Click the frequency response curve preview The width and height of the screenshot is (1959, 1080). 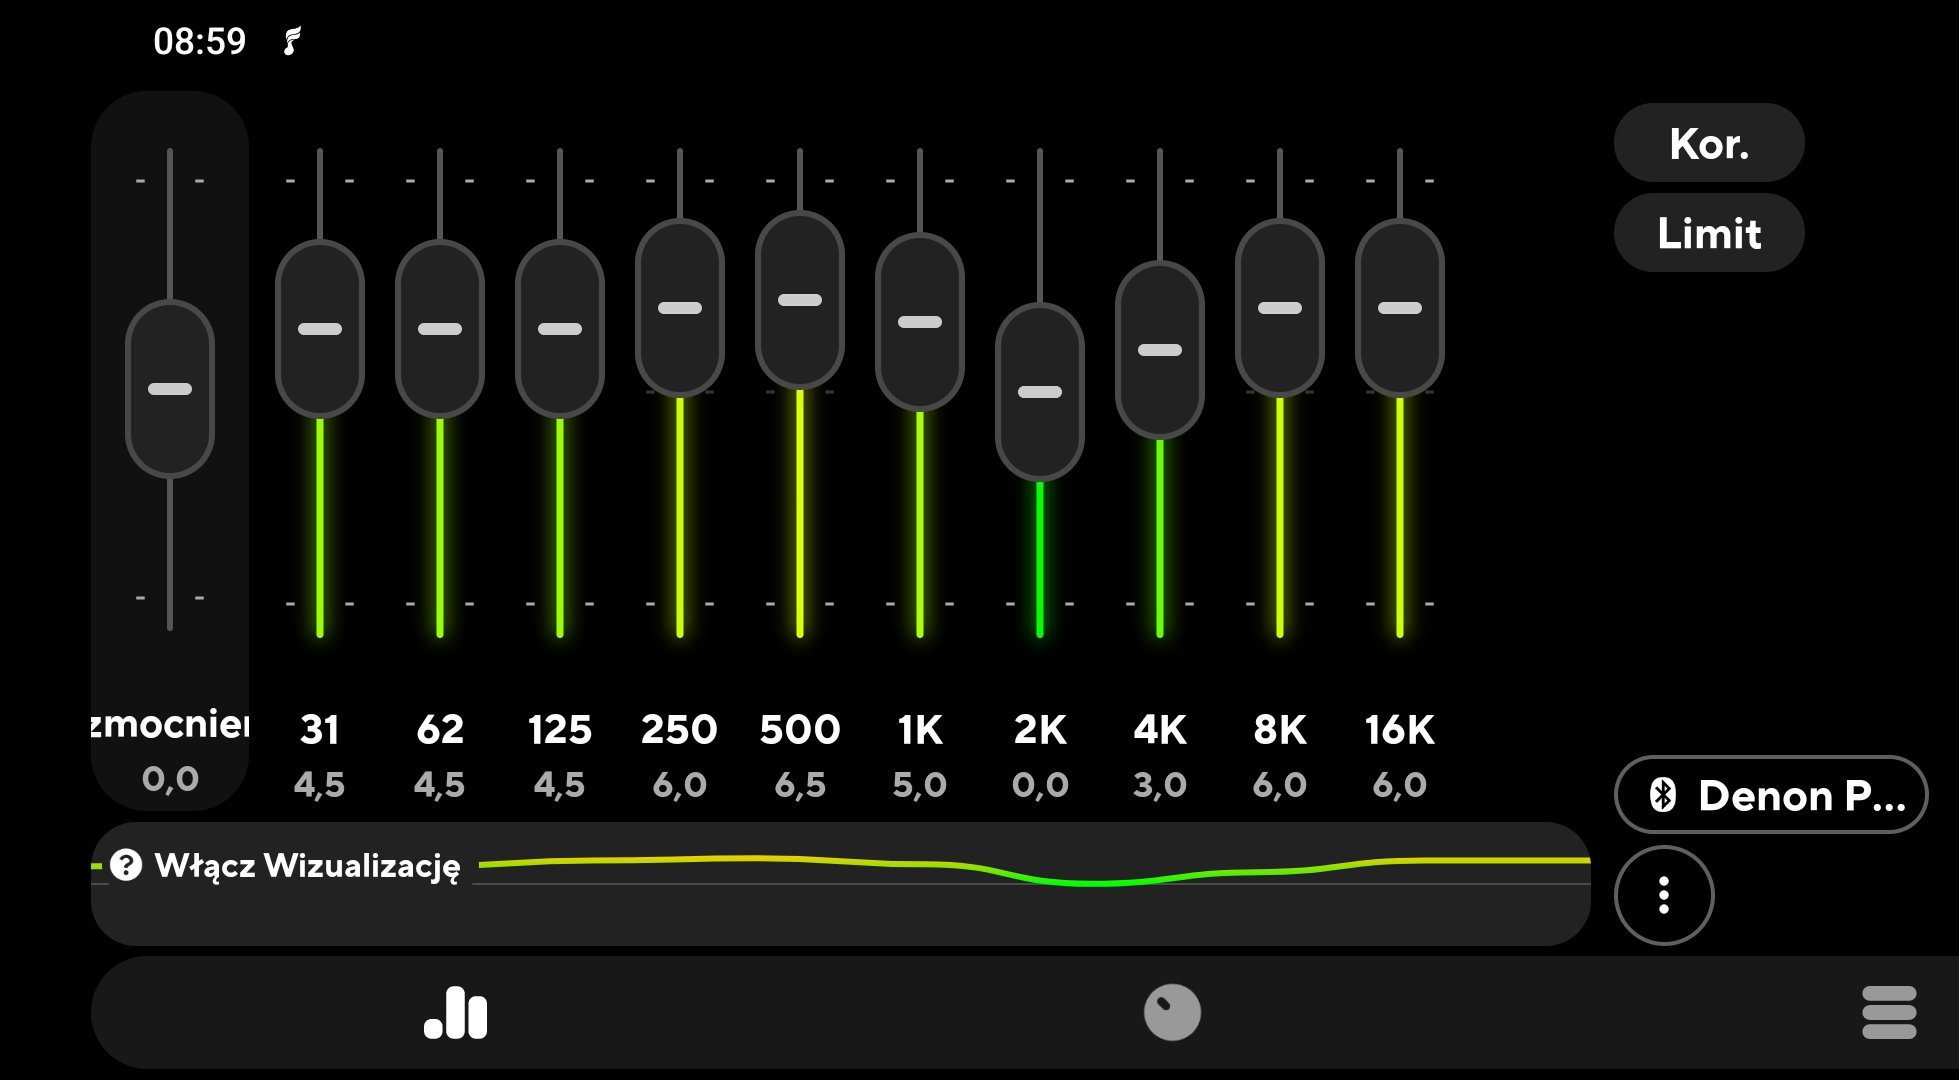[x=1035, y=870]
